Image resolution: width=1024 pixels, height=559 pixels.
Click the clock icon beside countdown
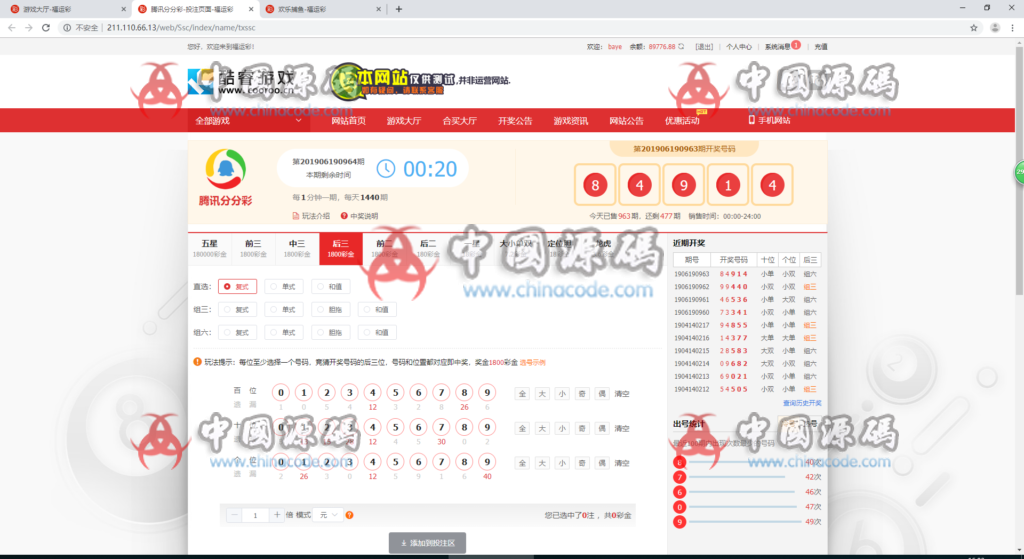click(x=385, y=168)
